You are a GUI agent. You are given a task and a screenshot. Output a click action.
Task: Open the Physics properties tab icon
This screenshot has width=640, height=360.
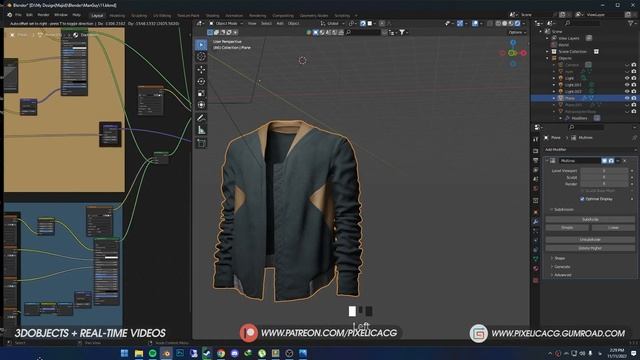pos(536,240)
